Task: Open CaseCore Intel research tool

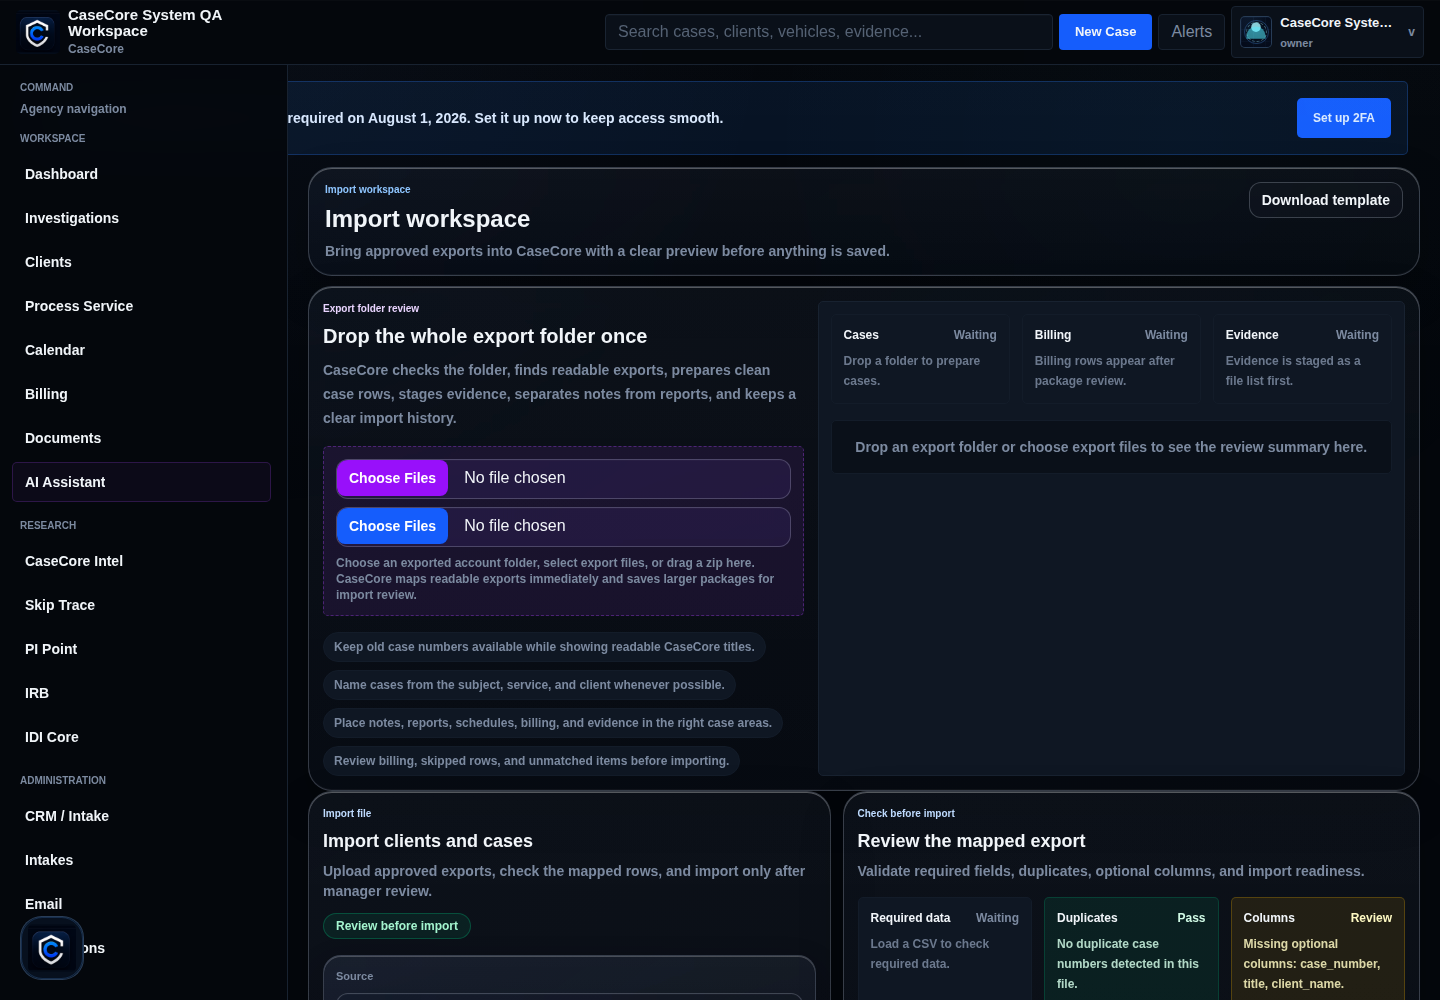Action: [141, 561]
